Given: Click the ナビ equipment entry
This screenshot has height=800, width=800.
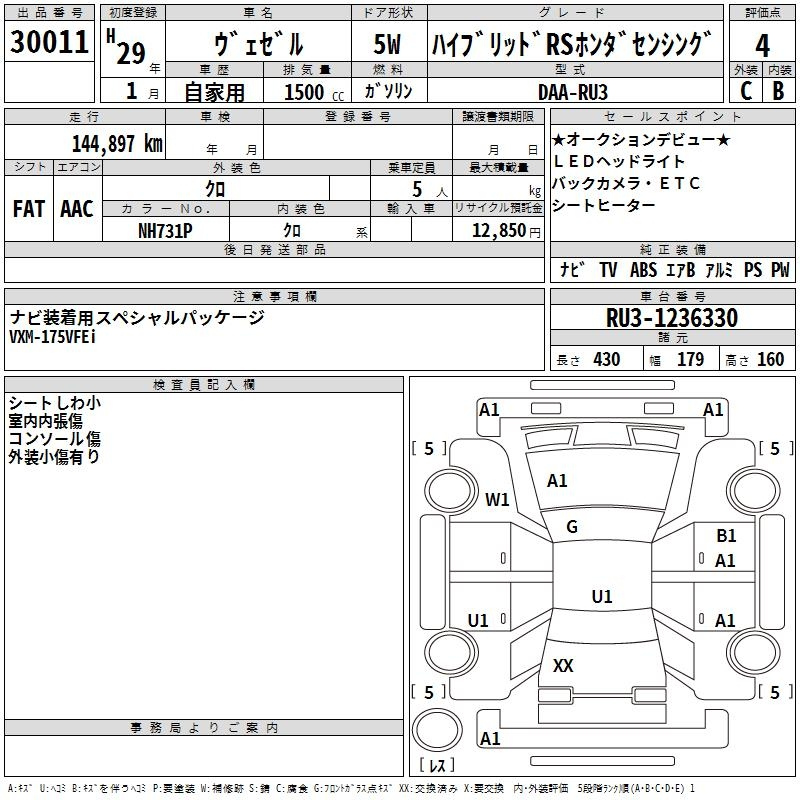Looking at the screenshot, I should (571, 269).
